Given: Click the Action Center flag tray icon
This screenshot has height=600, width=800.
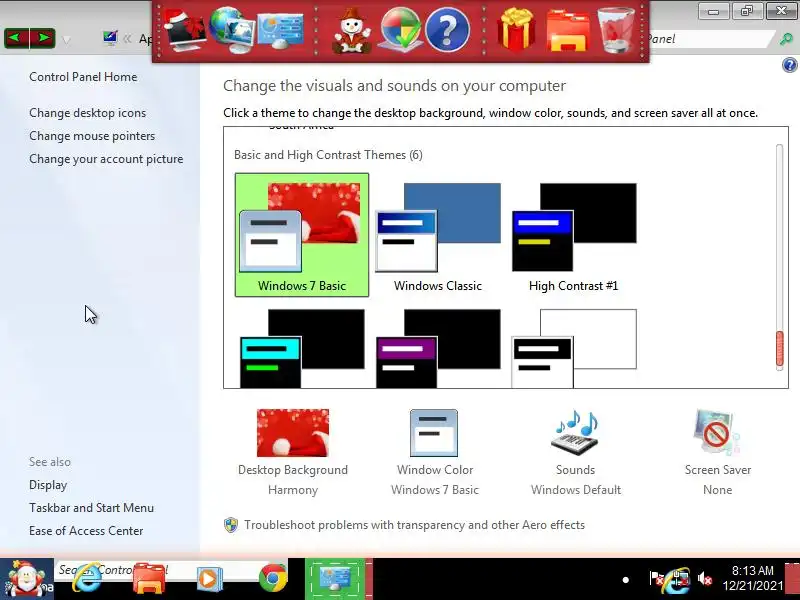Looking at the screenshot, I should tap(657, 580).
